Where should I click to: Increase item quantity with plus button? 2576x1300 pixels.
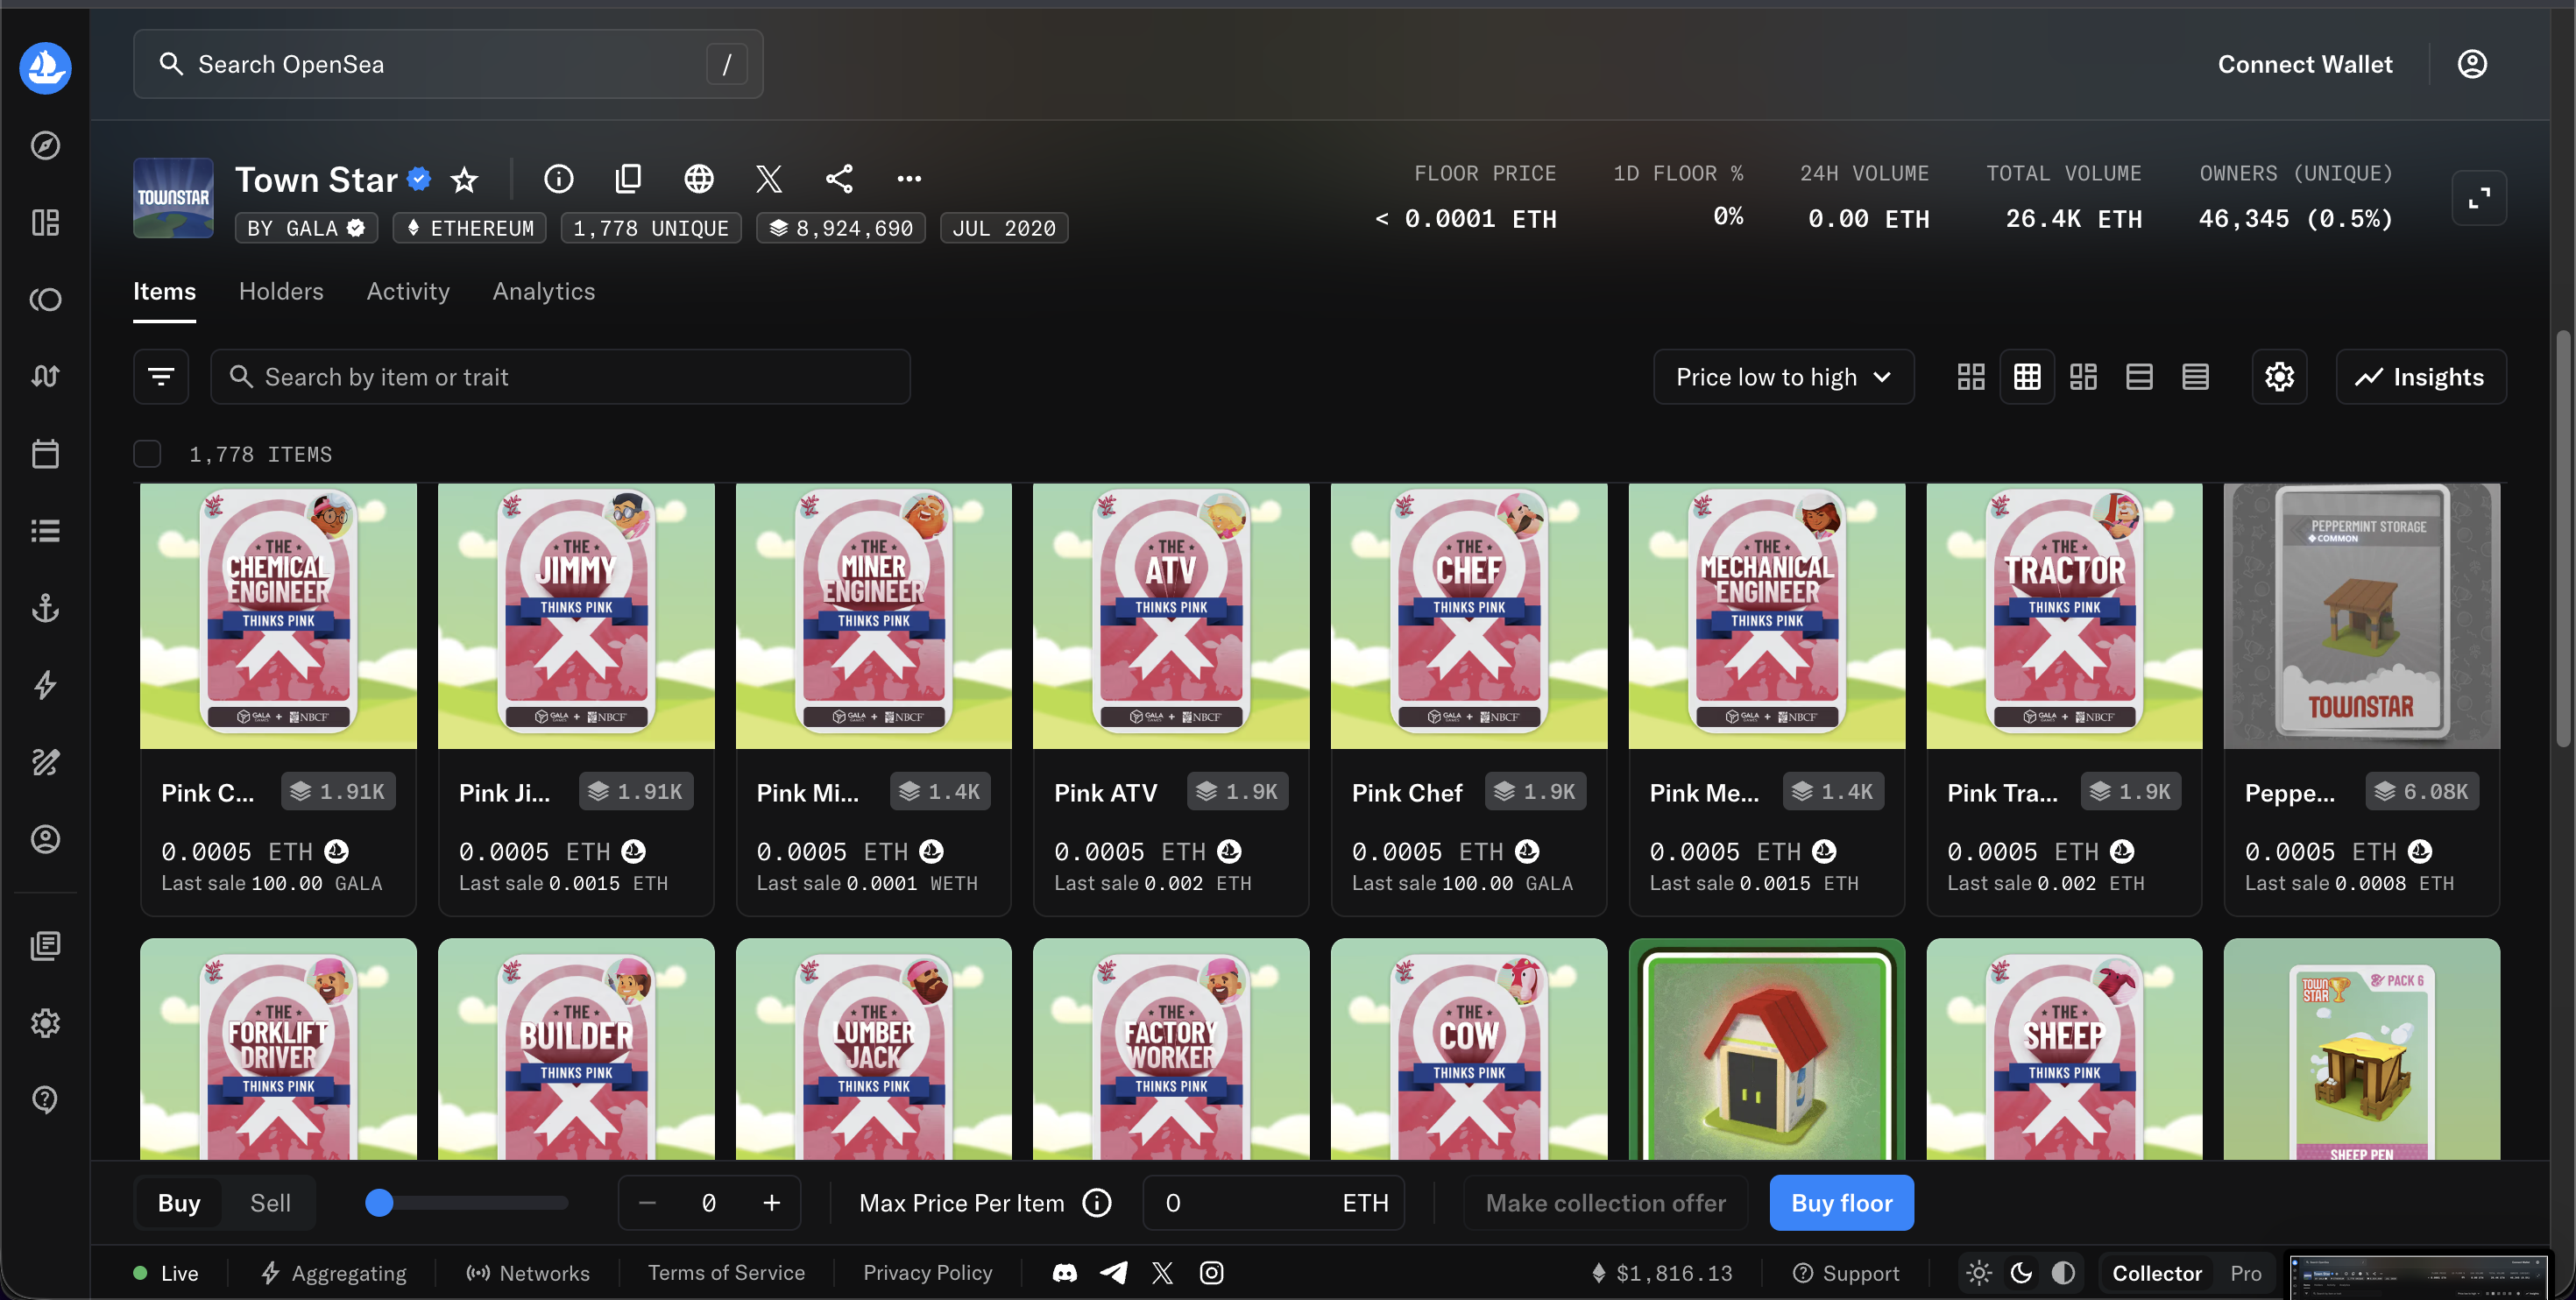(x=771, y=1202)
